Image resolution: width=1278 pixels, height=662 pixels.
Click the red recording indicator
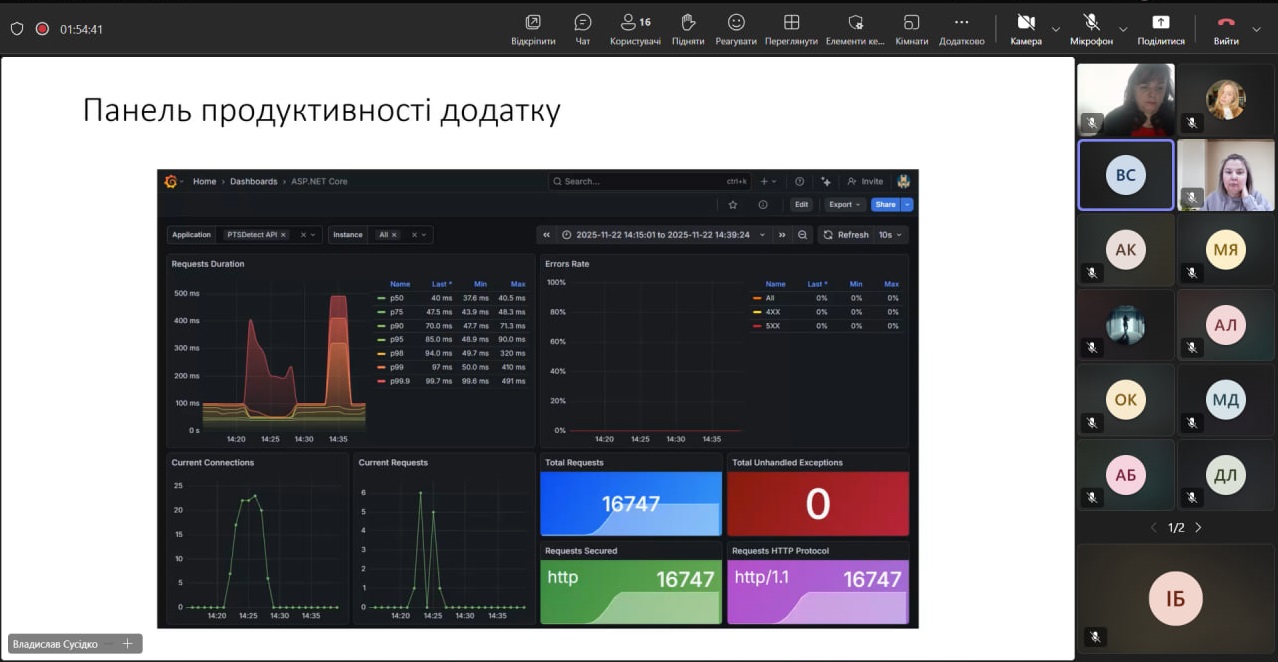[x=42, y=29]
